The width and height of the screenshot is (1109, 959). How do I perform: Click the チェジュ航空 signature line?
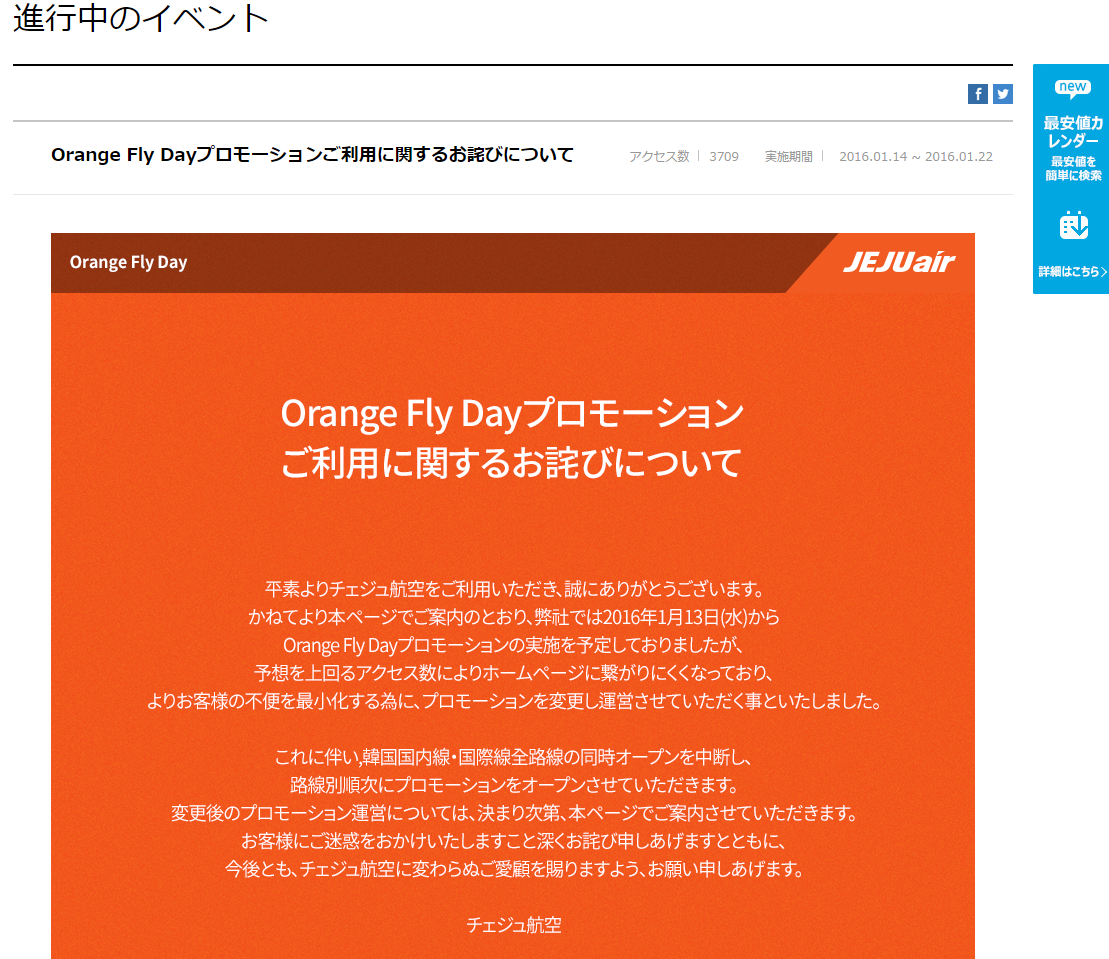coord(514,925)
